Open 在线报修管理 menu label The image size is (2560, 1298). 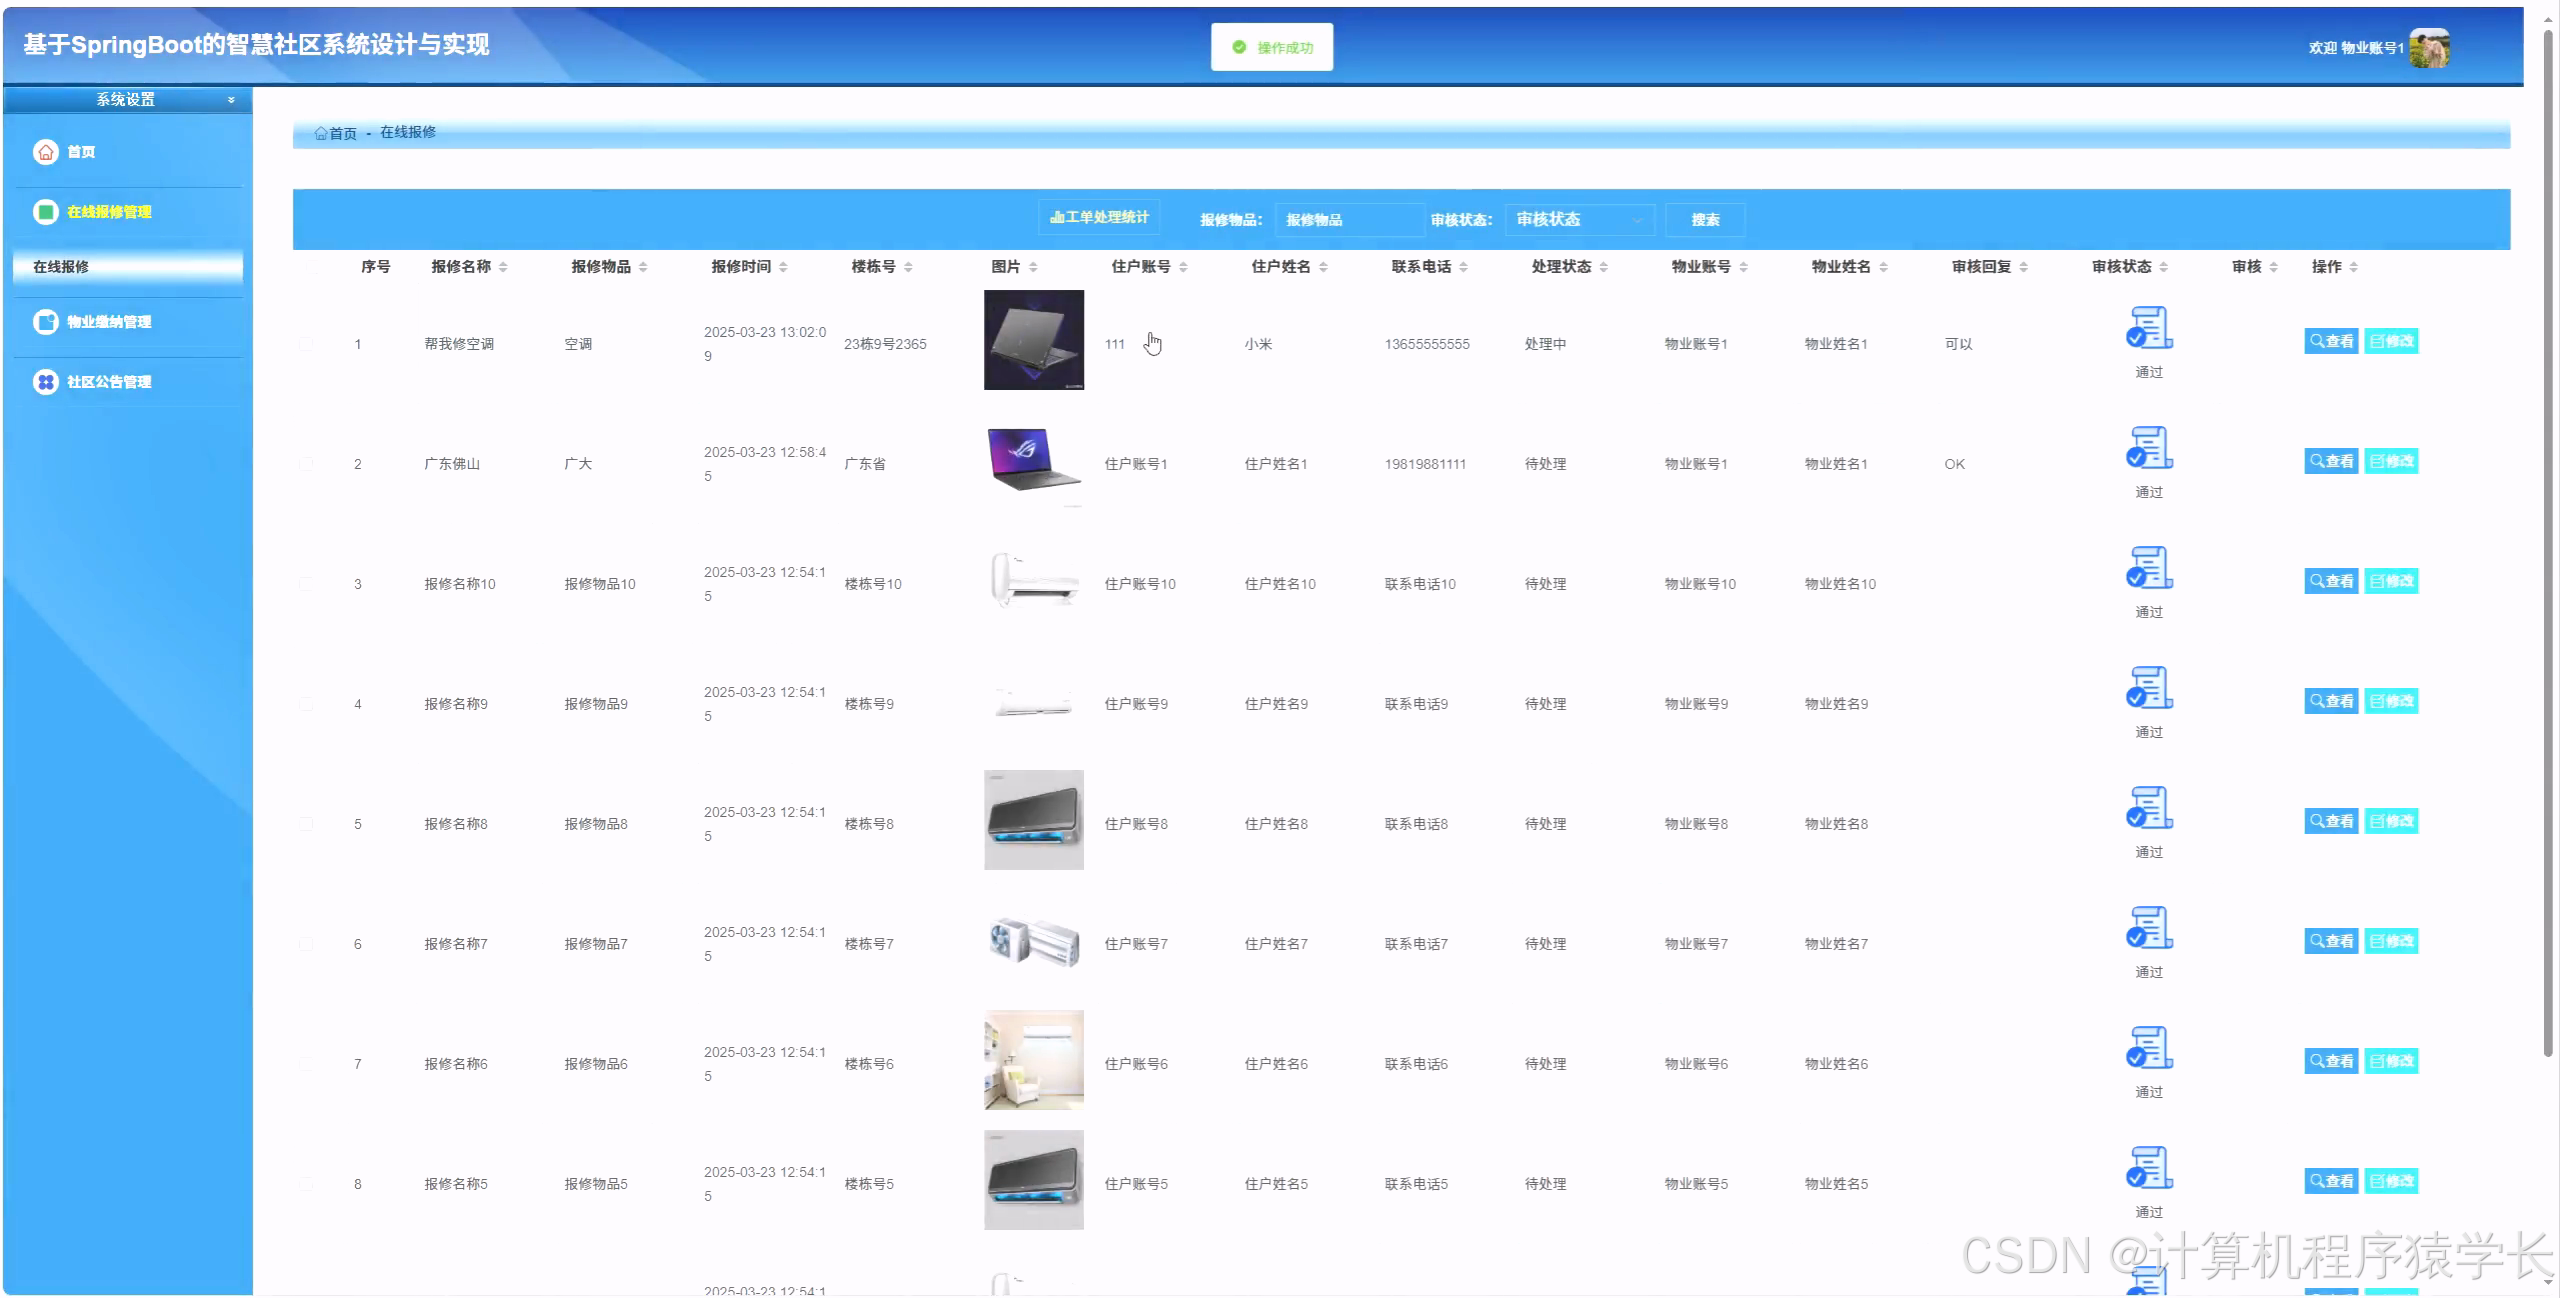point(109,212)
